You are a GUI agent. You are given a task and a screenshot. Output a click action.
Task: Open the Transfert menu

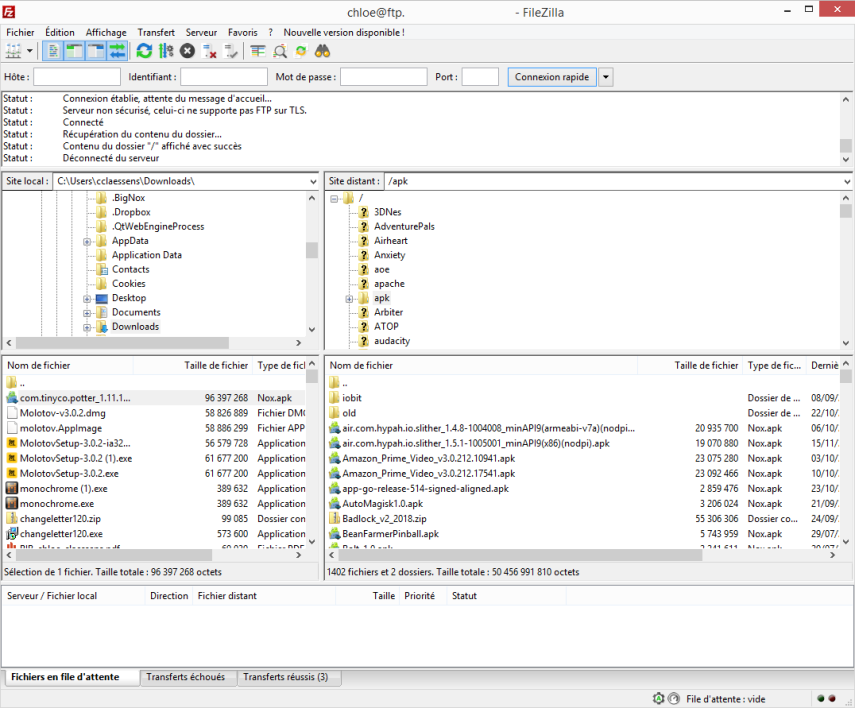point(155,32)
